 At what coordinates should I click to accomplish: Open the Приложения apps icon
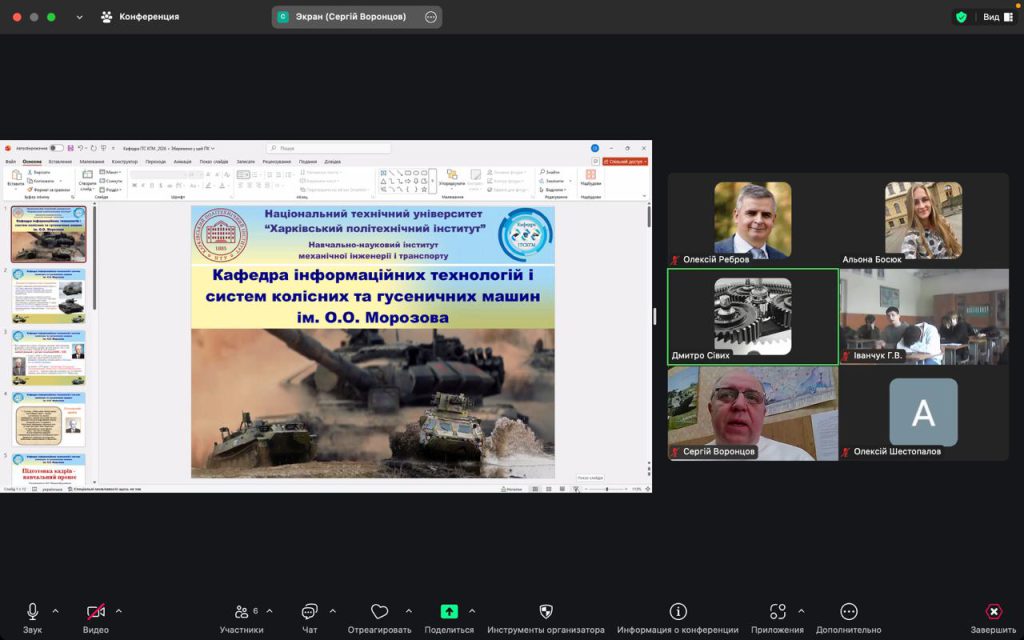point(778,612)
